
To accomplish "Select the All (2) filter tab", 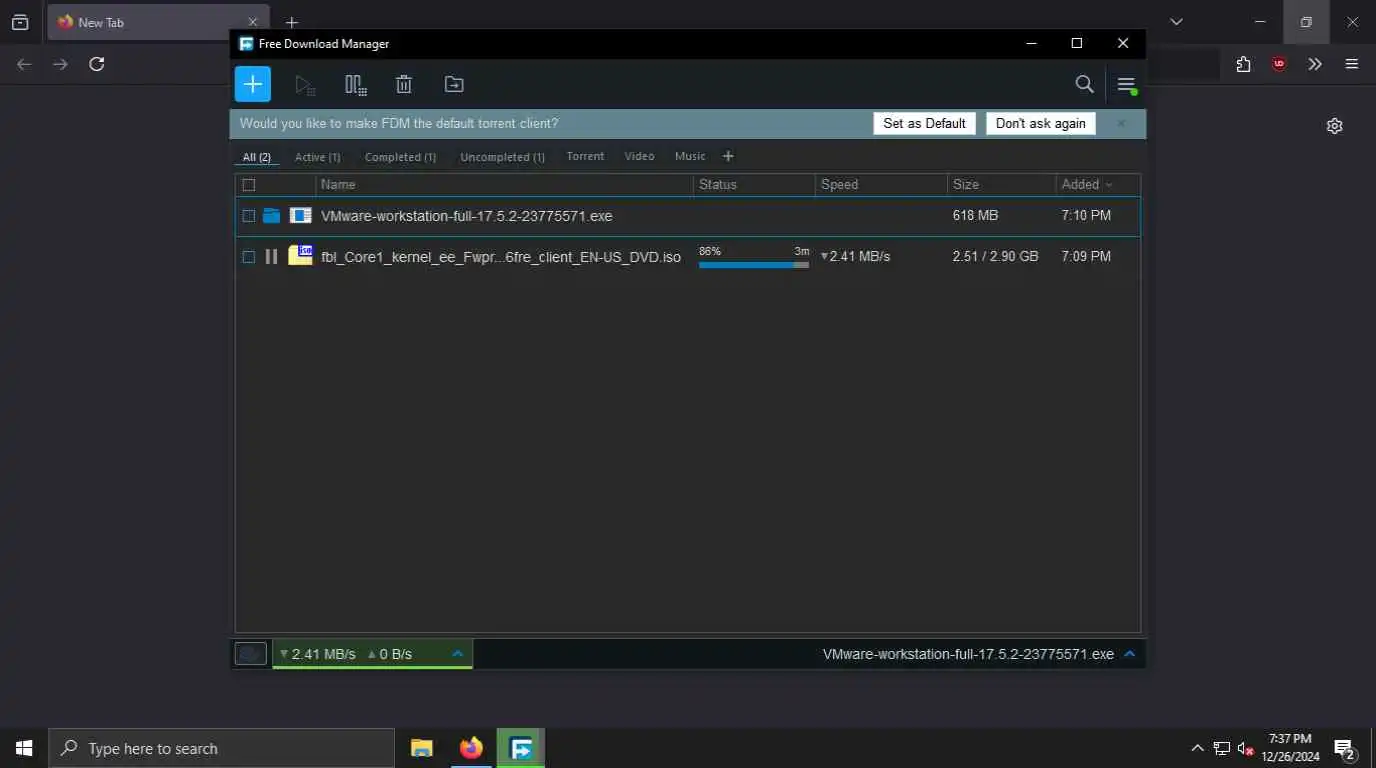I will [257, 157].
